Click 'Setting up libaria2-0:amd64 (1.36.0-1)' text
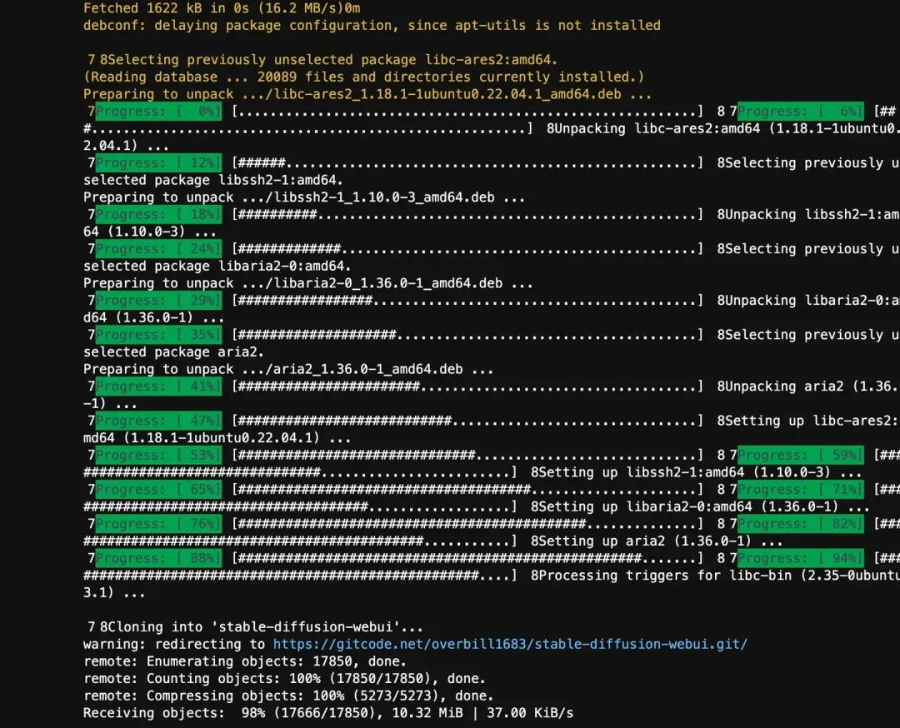 (688, 507)
